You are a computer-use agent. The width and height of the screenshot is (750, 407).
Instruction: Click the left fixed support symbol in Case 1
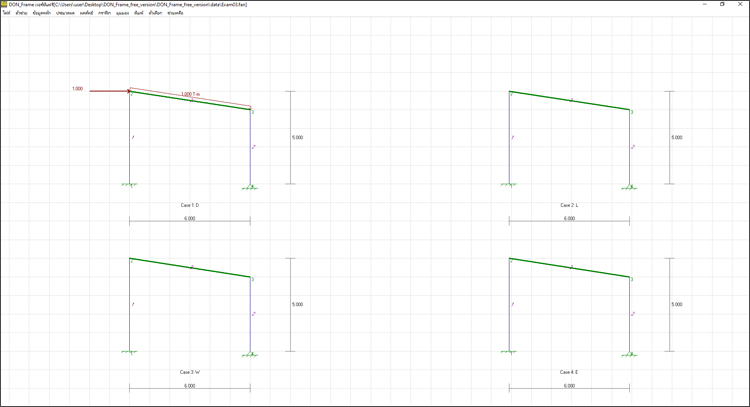129,185
